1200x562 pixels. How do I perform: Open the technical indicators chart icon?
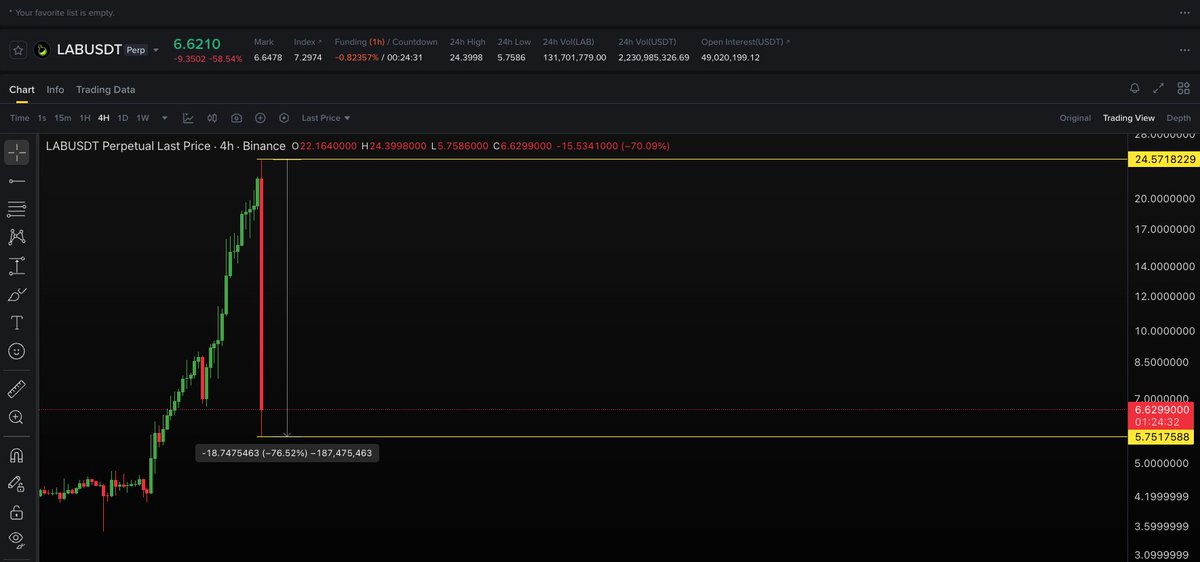188,118
